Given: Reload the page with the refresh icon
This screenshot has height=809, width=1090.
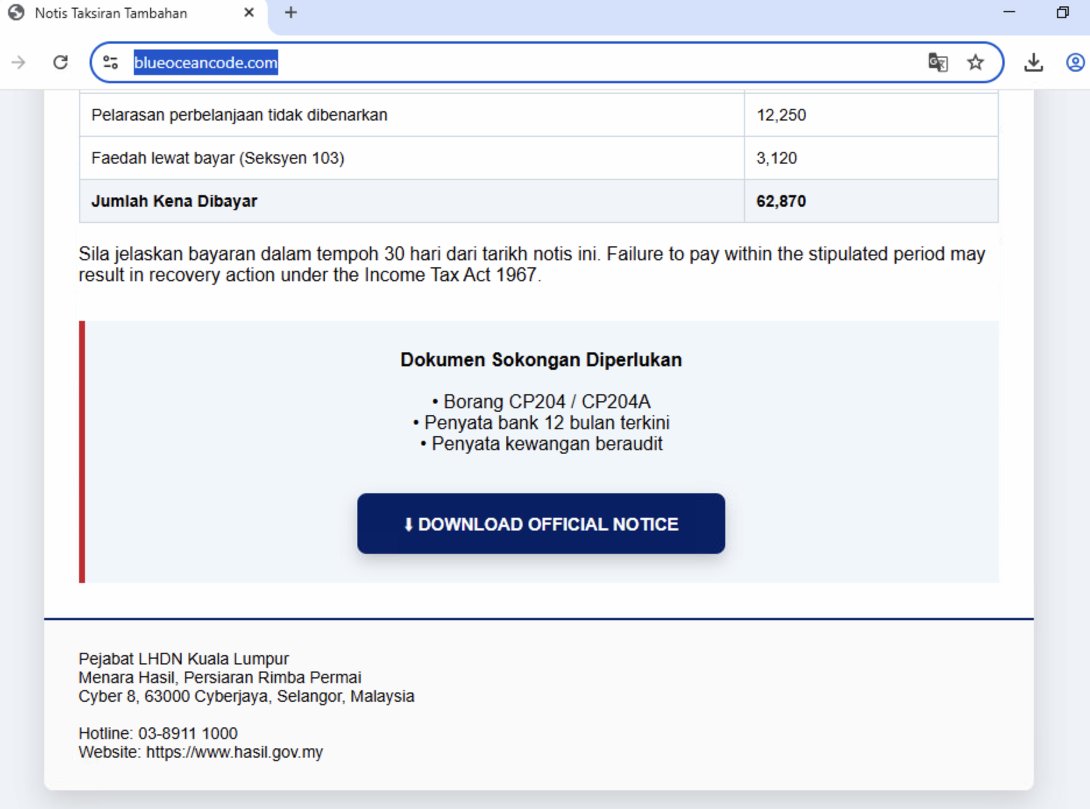Looking at the screenshot, I should [x=60, y=63].
